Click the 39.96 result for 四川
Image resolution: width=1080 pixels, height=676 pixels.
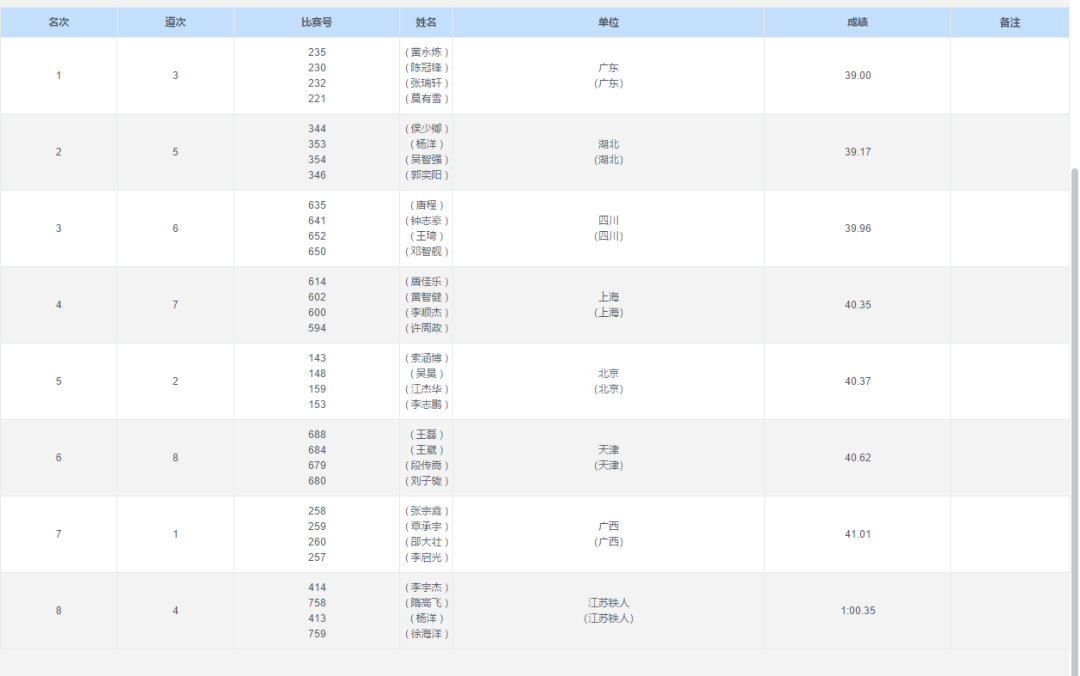click(857, 228)
